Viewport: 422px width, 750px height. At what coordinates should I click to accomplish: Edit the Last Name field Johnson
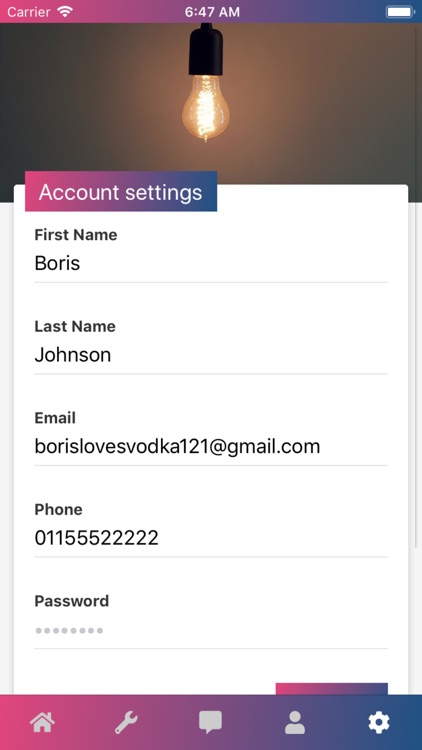211,355
